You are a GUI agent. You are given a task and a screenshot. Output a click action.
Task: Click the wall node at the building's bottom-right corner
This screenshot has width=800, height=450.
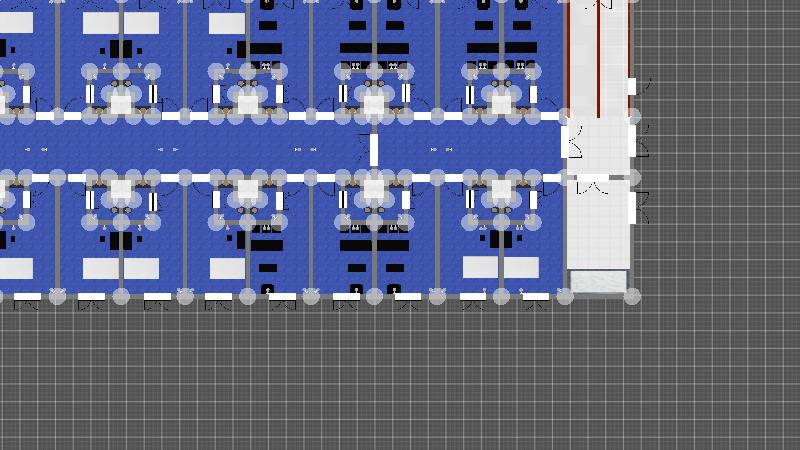point(632,296)
